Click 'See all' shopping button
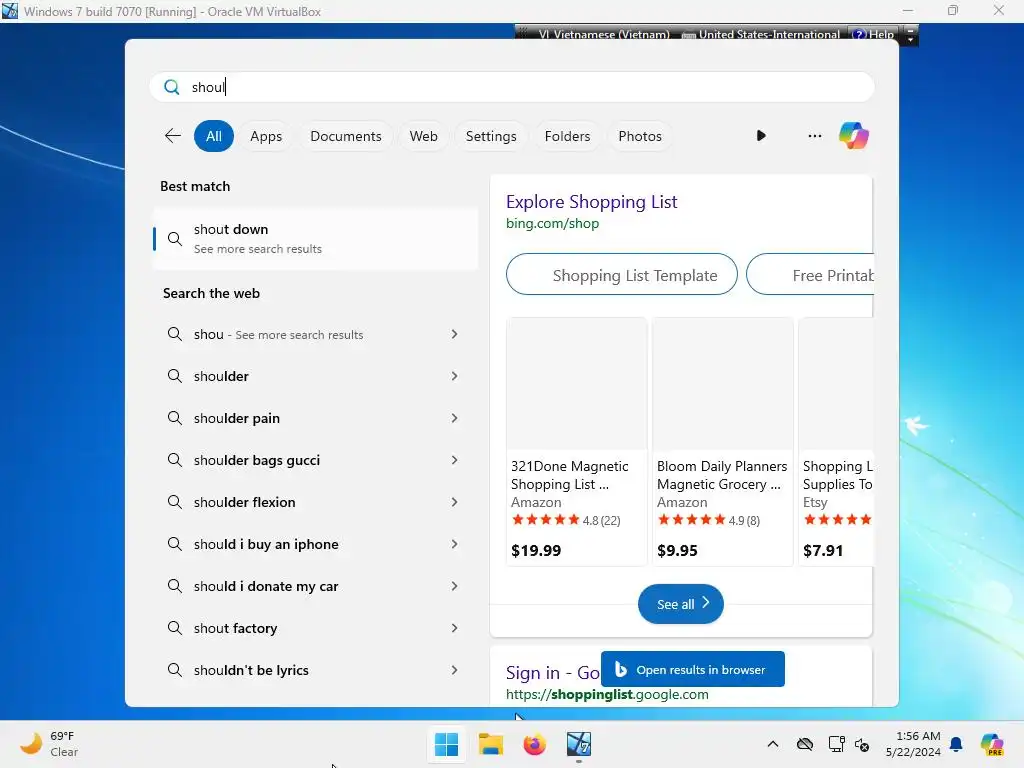The width and height of the screenshot is (1024, 768). [x=680, y=604]
